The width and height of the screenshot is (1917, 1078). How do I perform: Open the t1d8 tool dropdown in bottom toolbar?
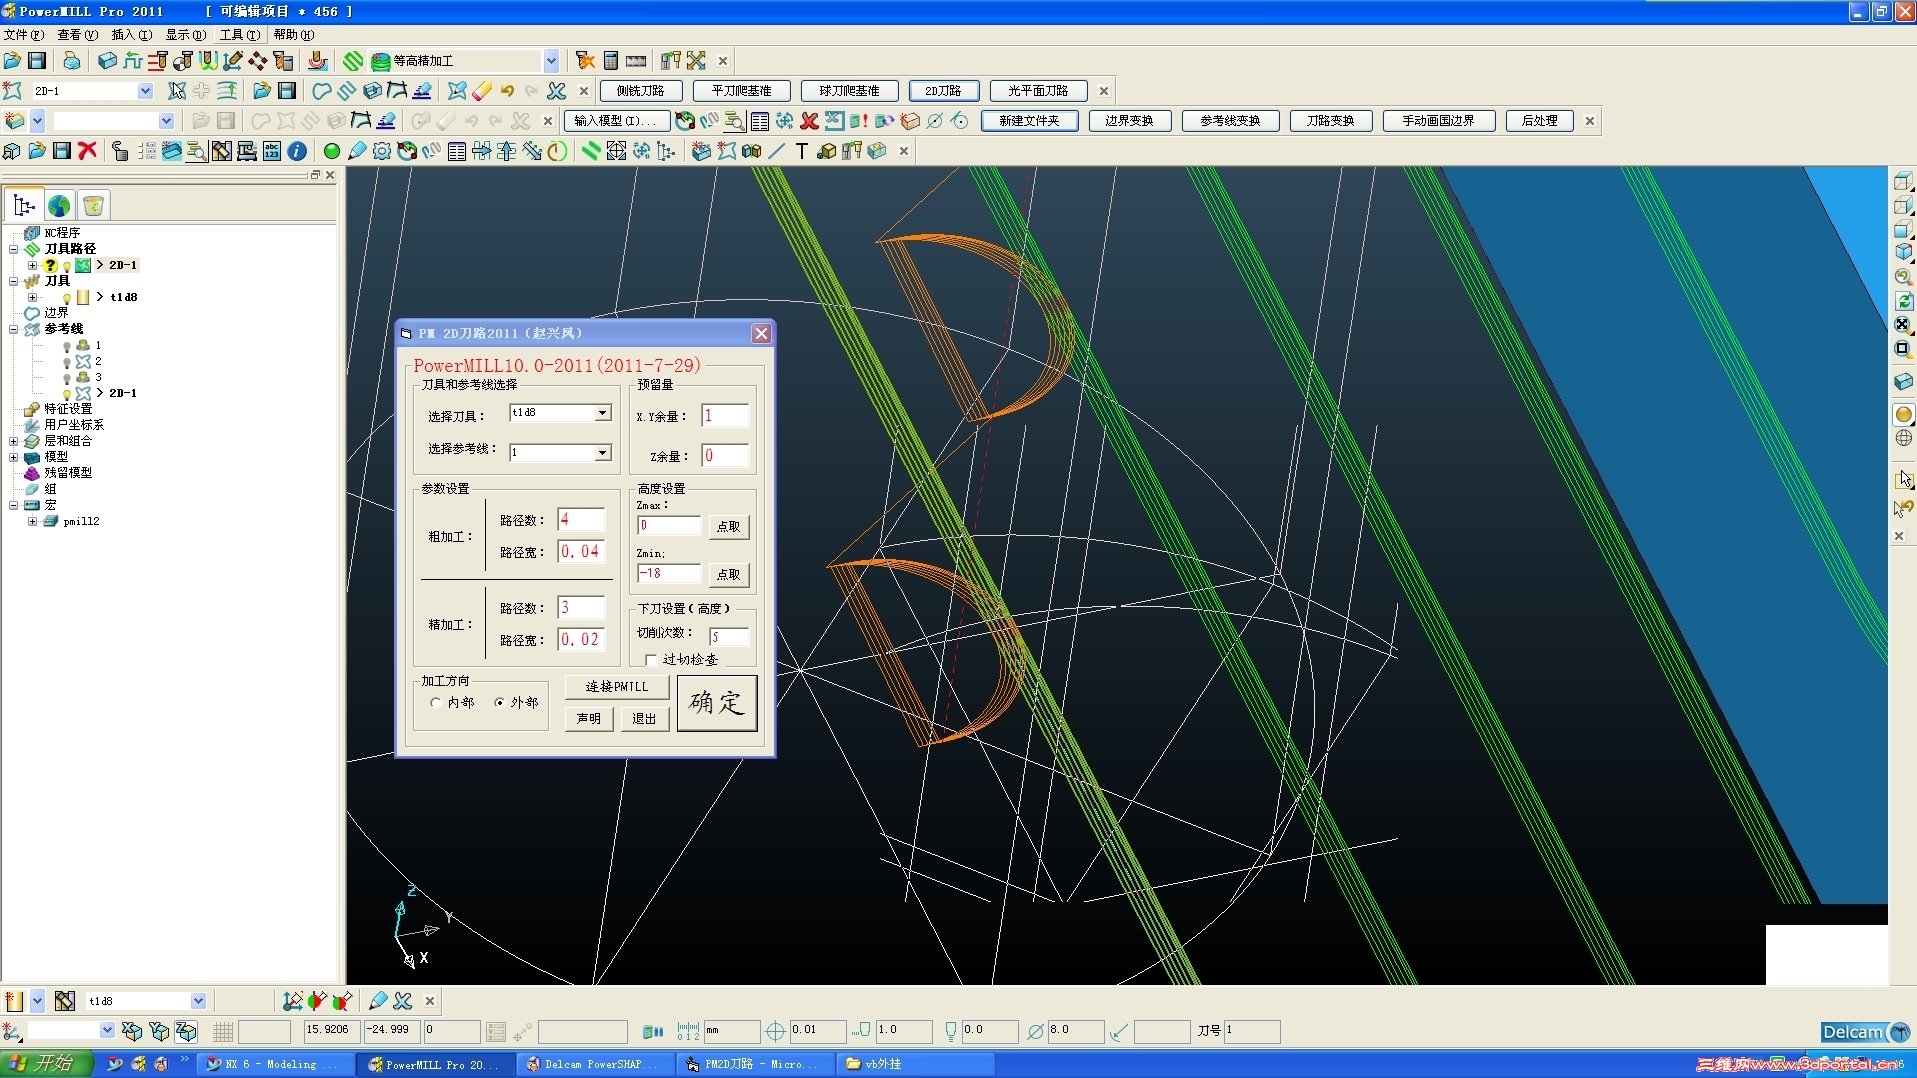(198, 1001)
